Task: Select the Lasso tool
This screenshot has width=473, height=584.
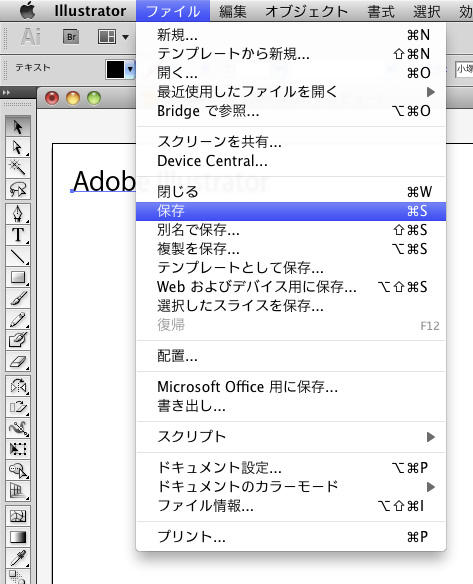Action: pos(18,189)
